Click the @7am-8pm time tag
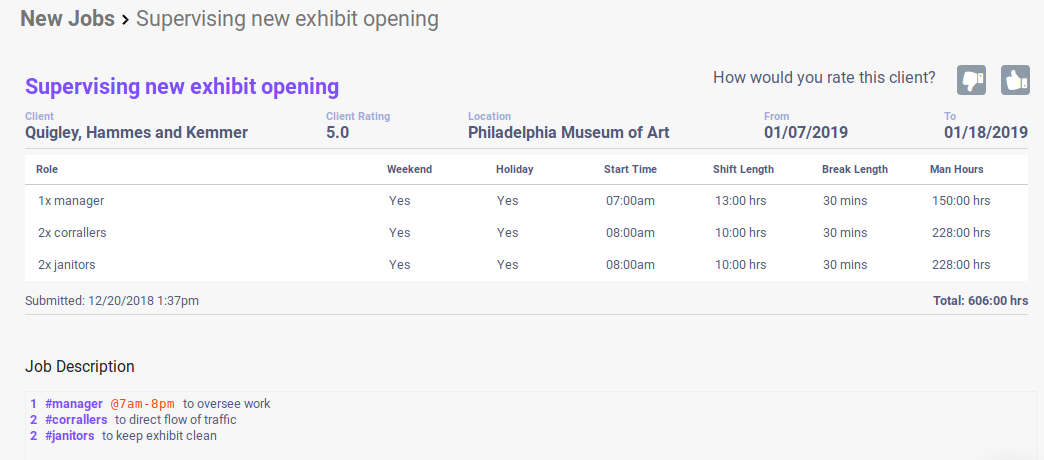Screen dimensions: 1044x460 142,404
